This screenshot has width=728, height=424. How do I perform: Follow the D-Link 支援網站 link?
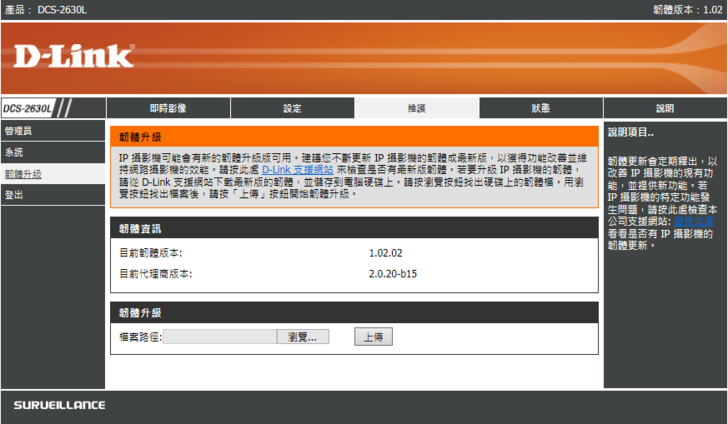[298, 170]
